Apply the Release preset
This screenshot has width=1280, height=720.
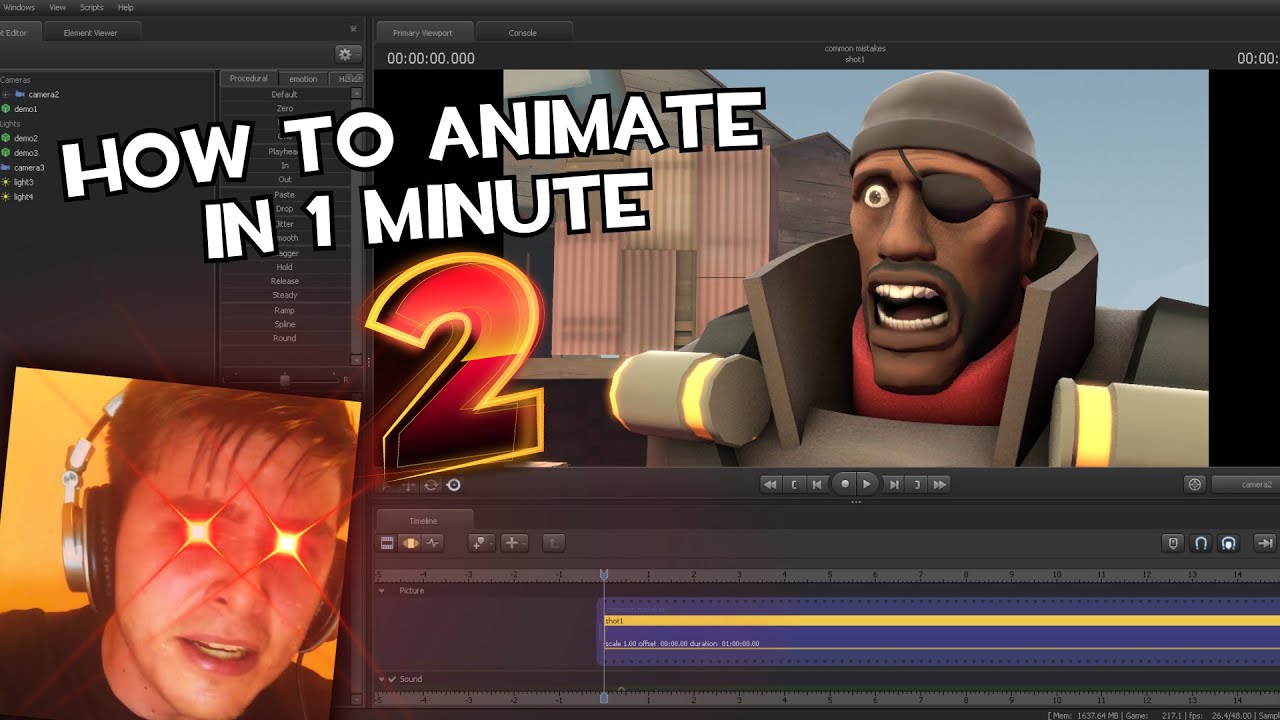(284, 281)
